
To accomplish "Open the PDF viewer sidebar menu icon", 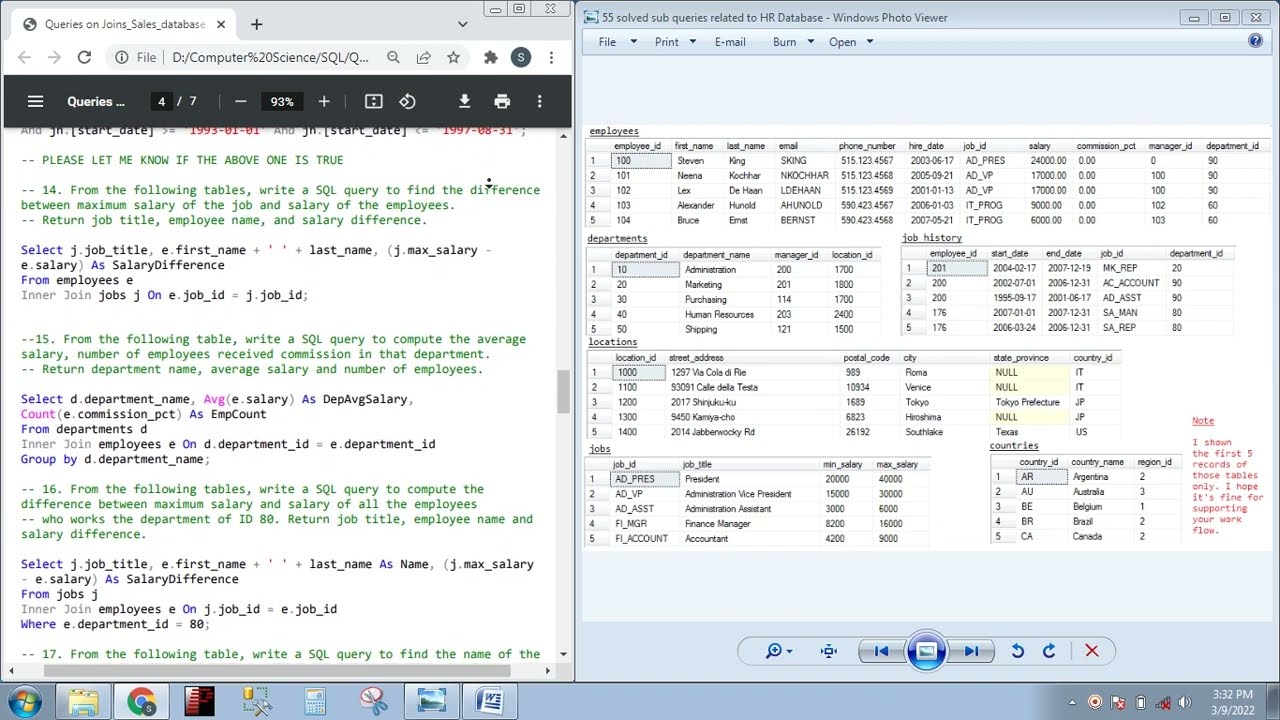I will click(36, 101).
